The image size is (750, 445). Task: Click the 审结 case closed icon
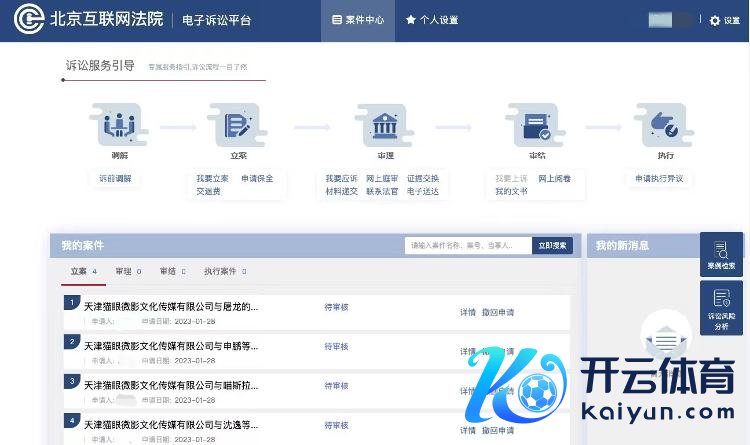[x=536, y=126]
